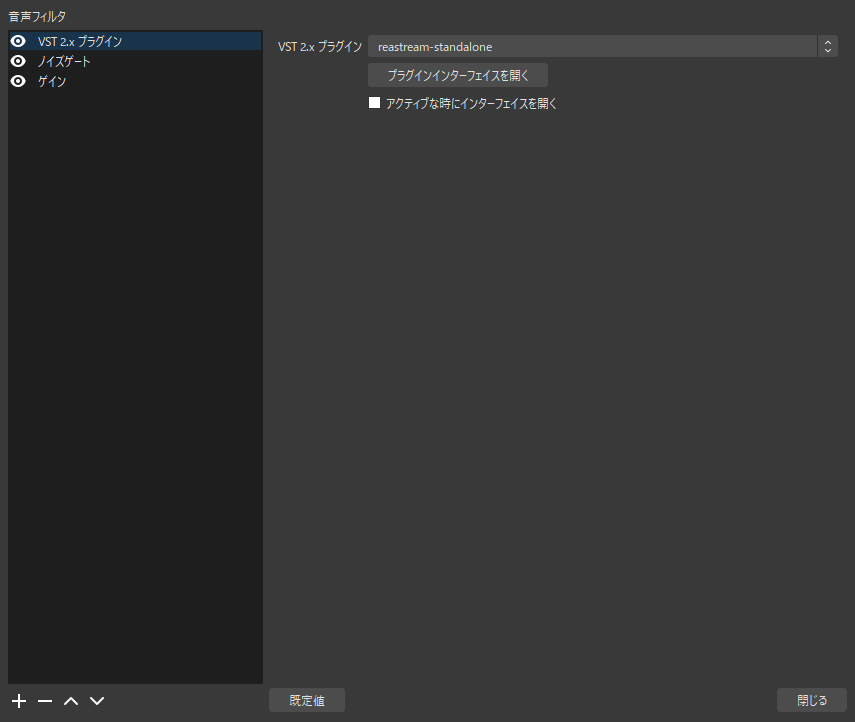Select the ゲイン filter in list
This screenshot has width=855, height=722.
(135, 81)
